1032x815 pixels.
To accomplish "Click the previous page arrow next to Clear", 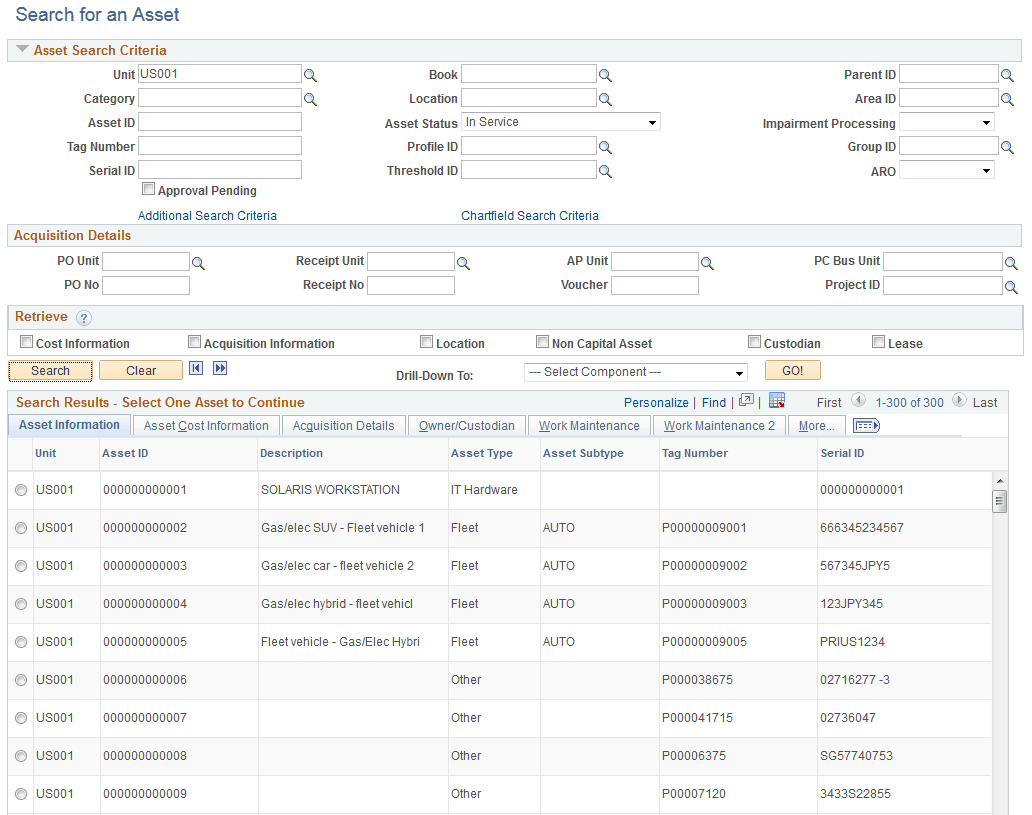I will point(196,370).
